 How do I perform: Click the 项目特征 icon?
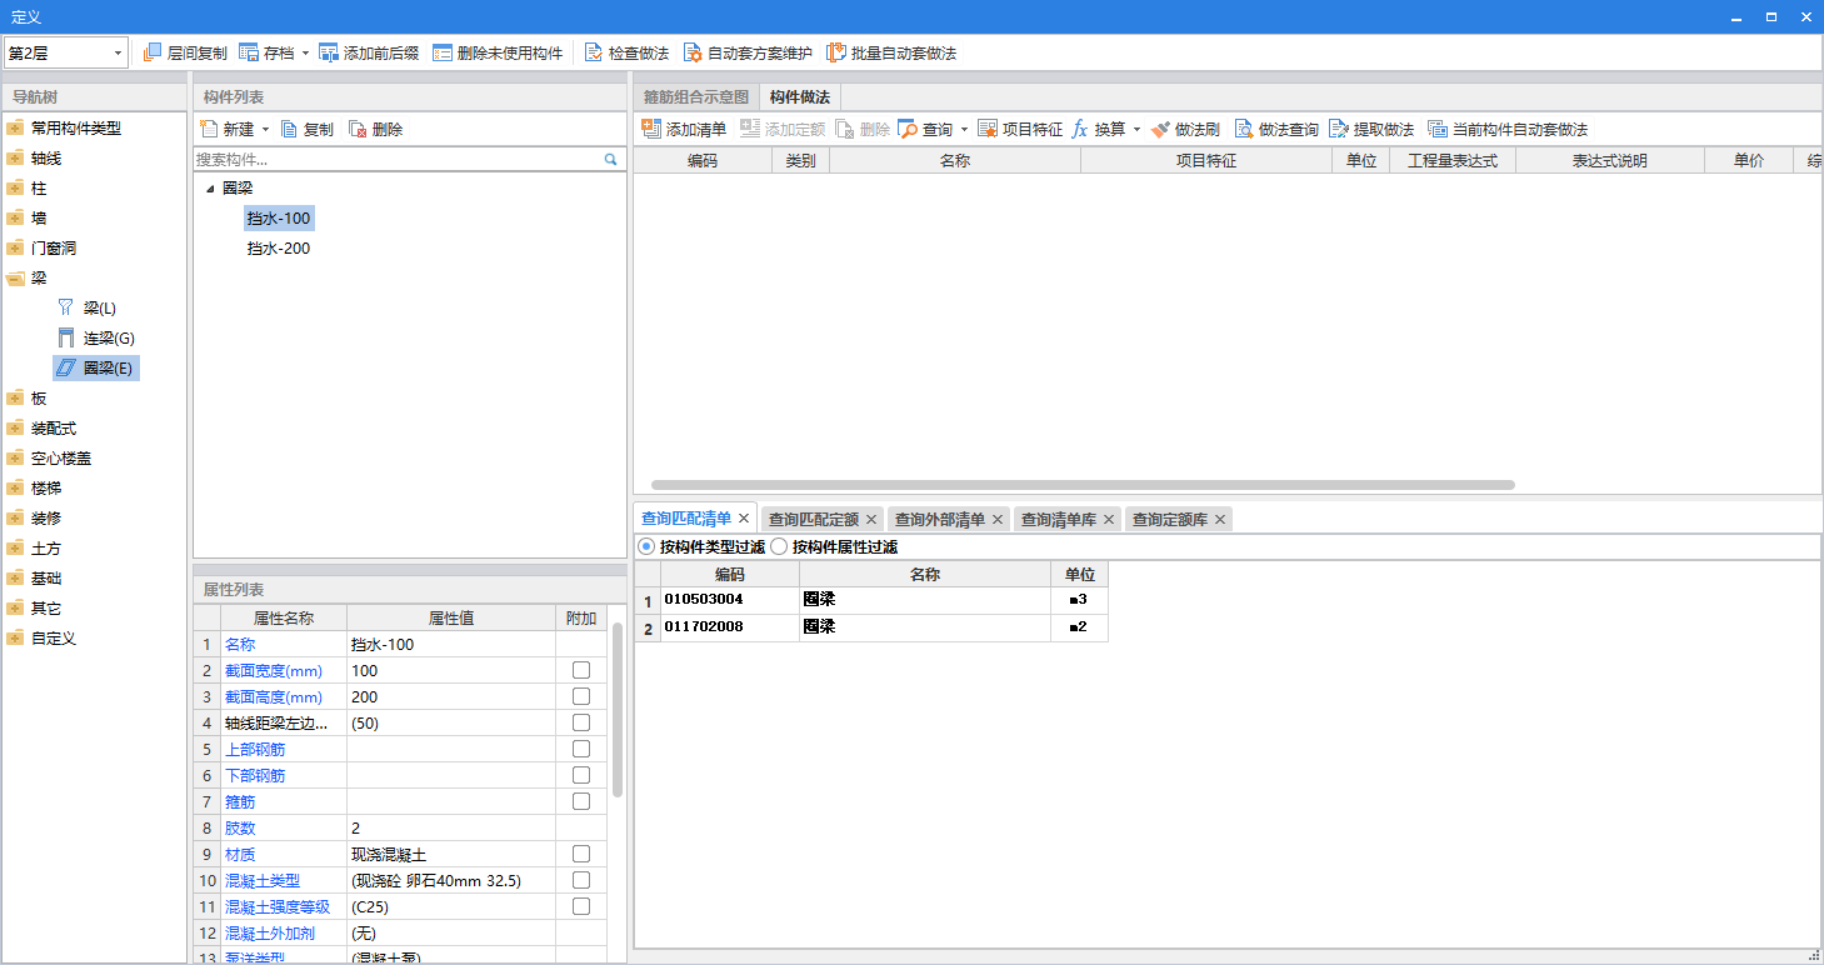tap(987, 129)
